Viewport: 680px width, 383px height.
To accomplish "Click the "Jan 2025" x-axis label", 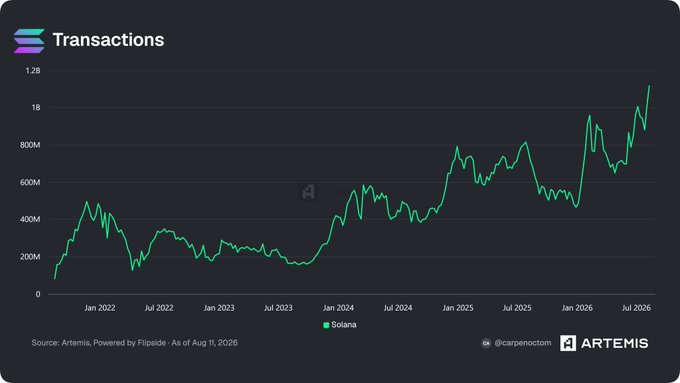I will pyautogui.click(x=458, y=308).
